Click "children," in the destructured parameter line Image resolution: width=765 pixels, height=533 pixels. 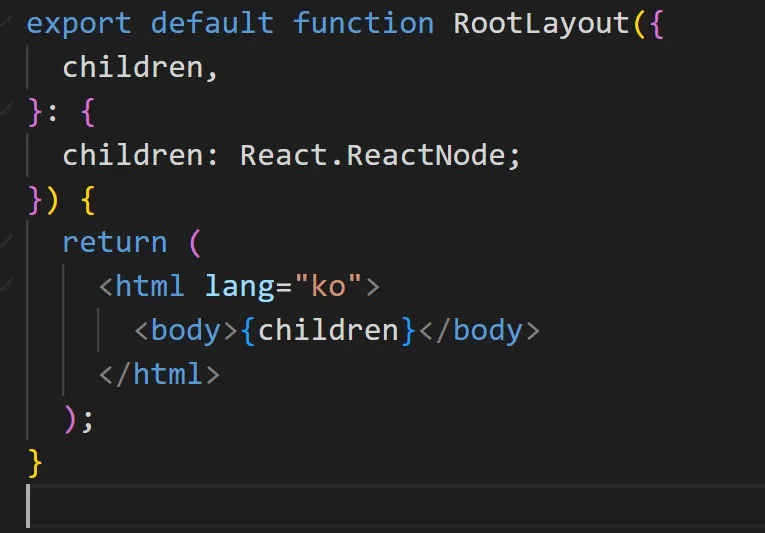click(x=141, y=67)
